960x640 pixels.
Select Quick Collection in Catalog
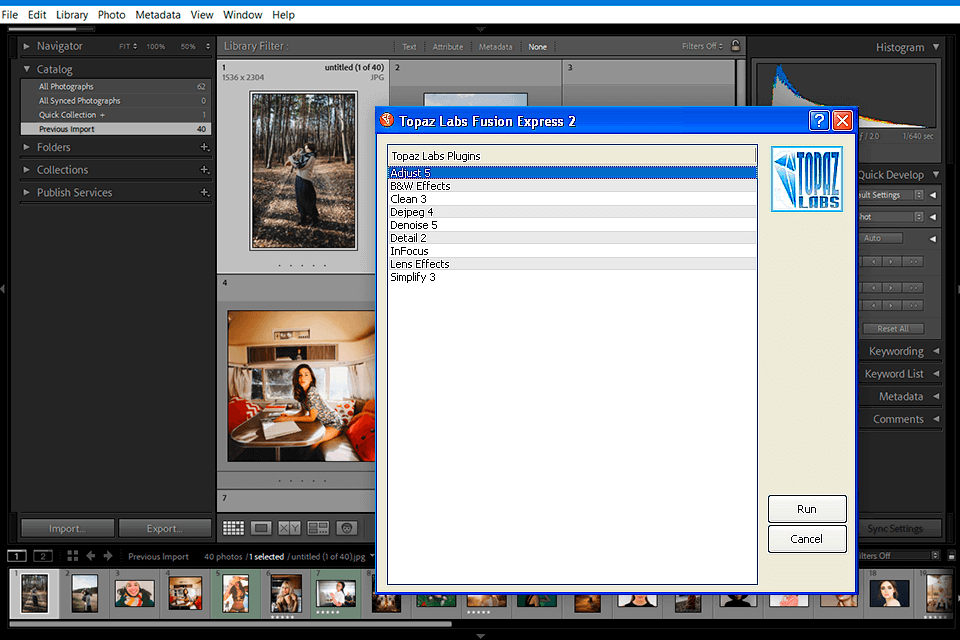coord(116,115)
